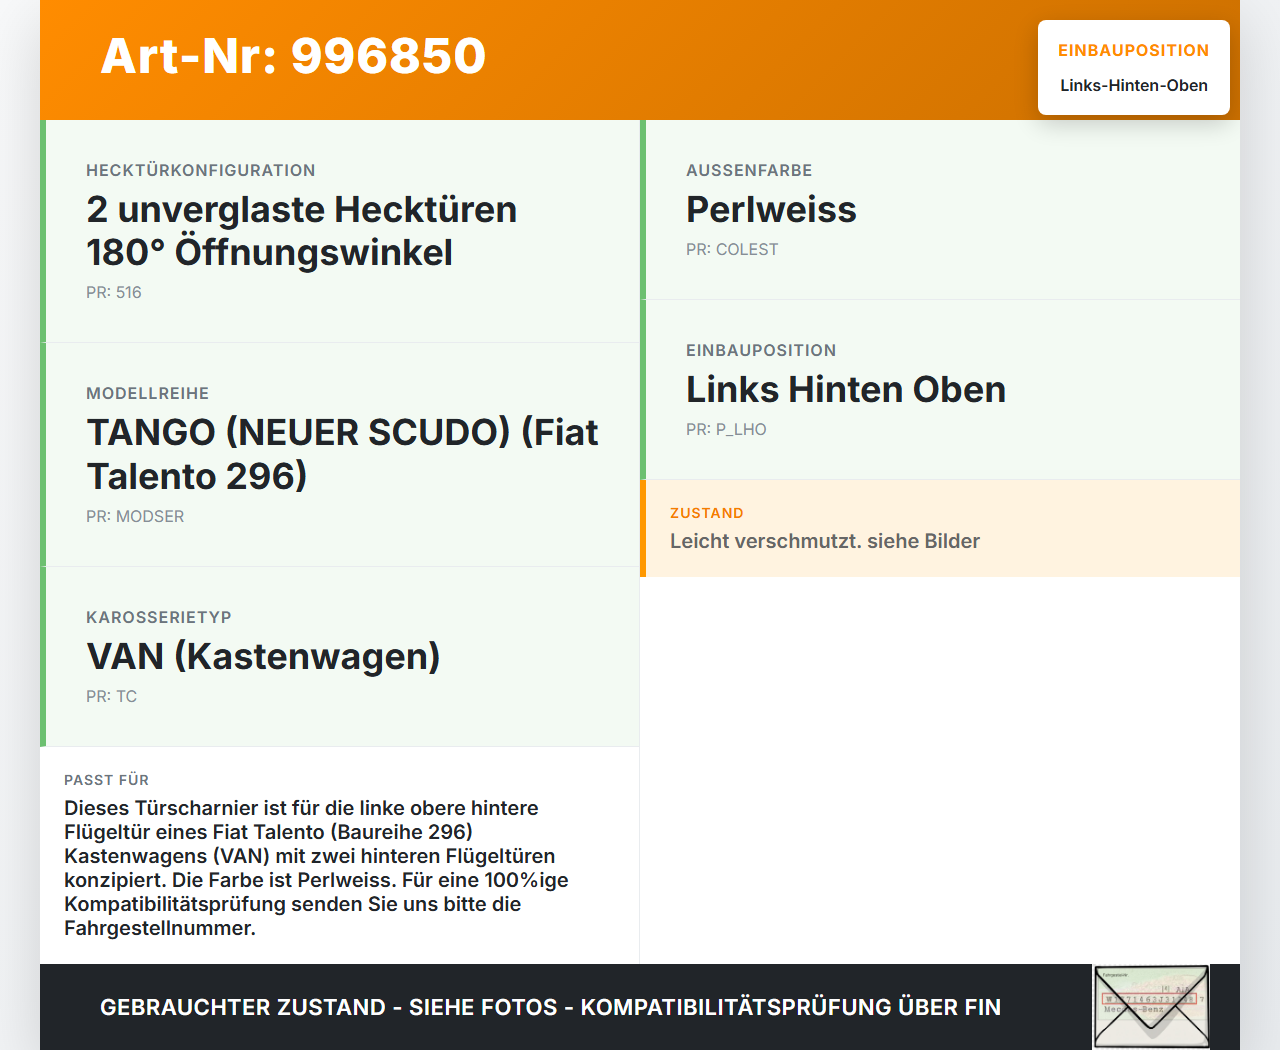Click 'TANGO (NEUER SCUDO) (Fiat Talento 296)' value

(x=342, y=454)
